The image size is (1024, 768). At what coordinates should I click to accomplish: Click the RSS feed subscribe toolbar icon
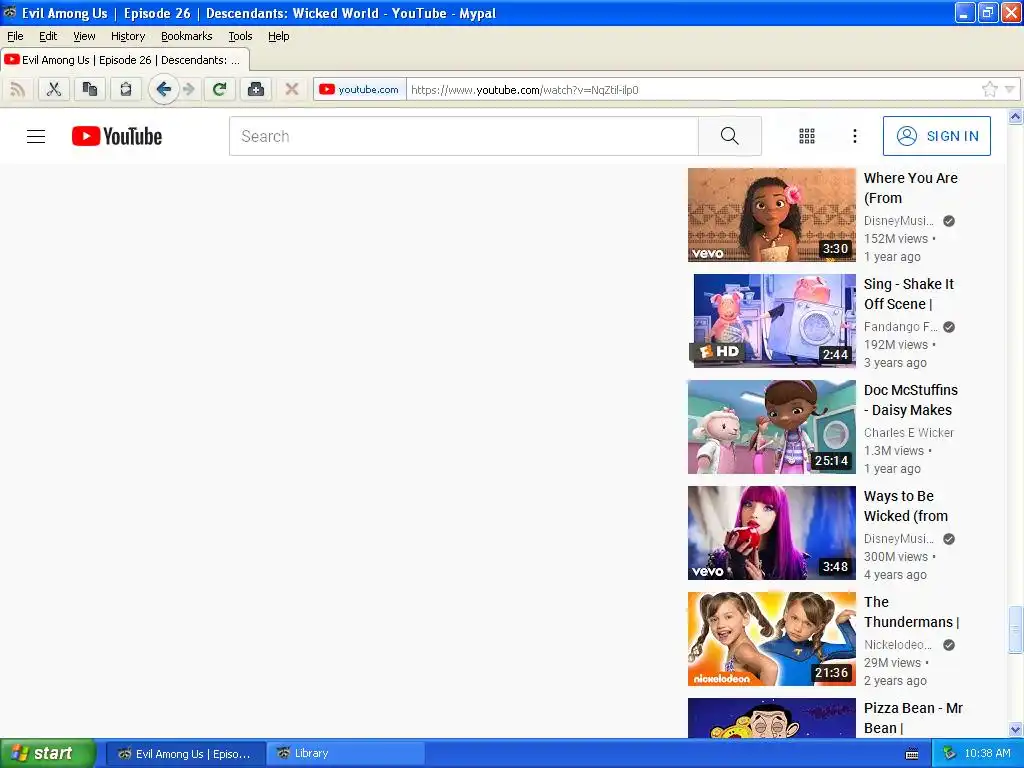[x=18, y=89]
